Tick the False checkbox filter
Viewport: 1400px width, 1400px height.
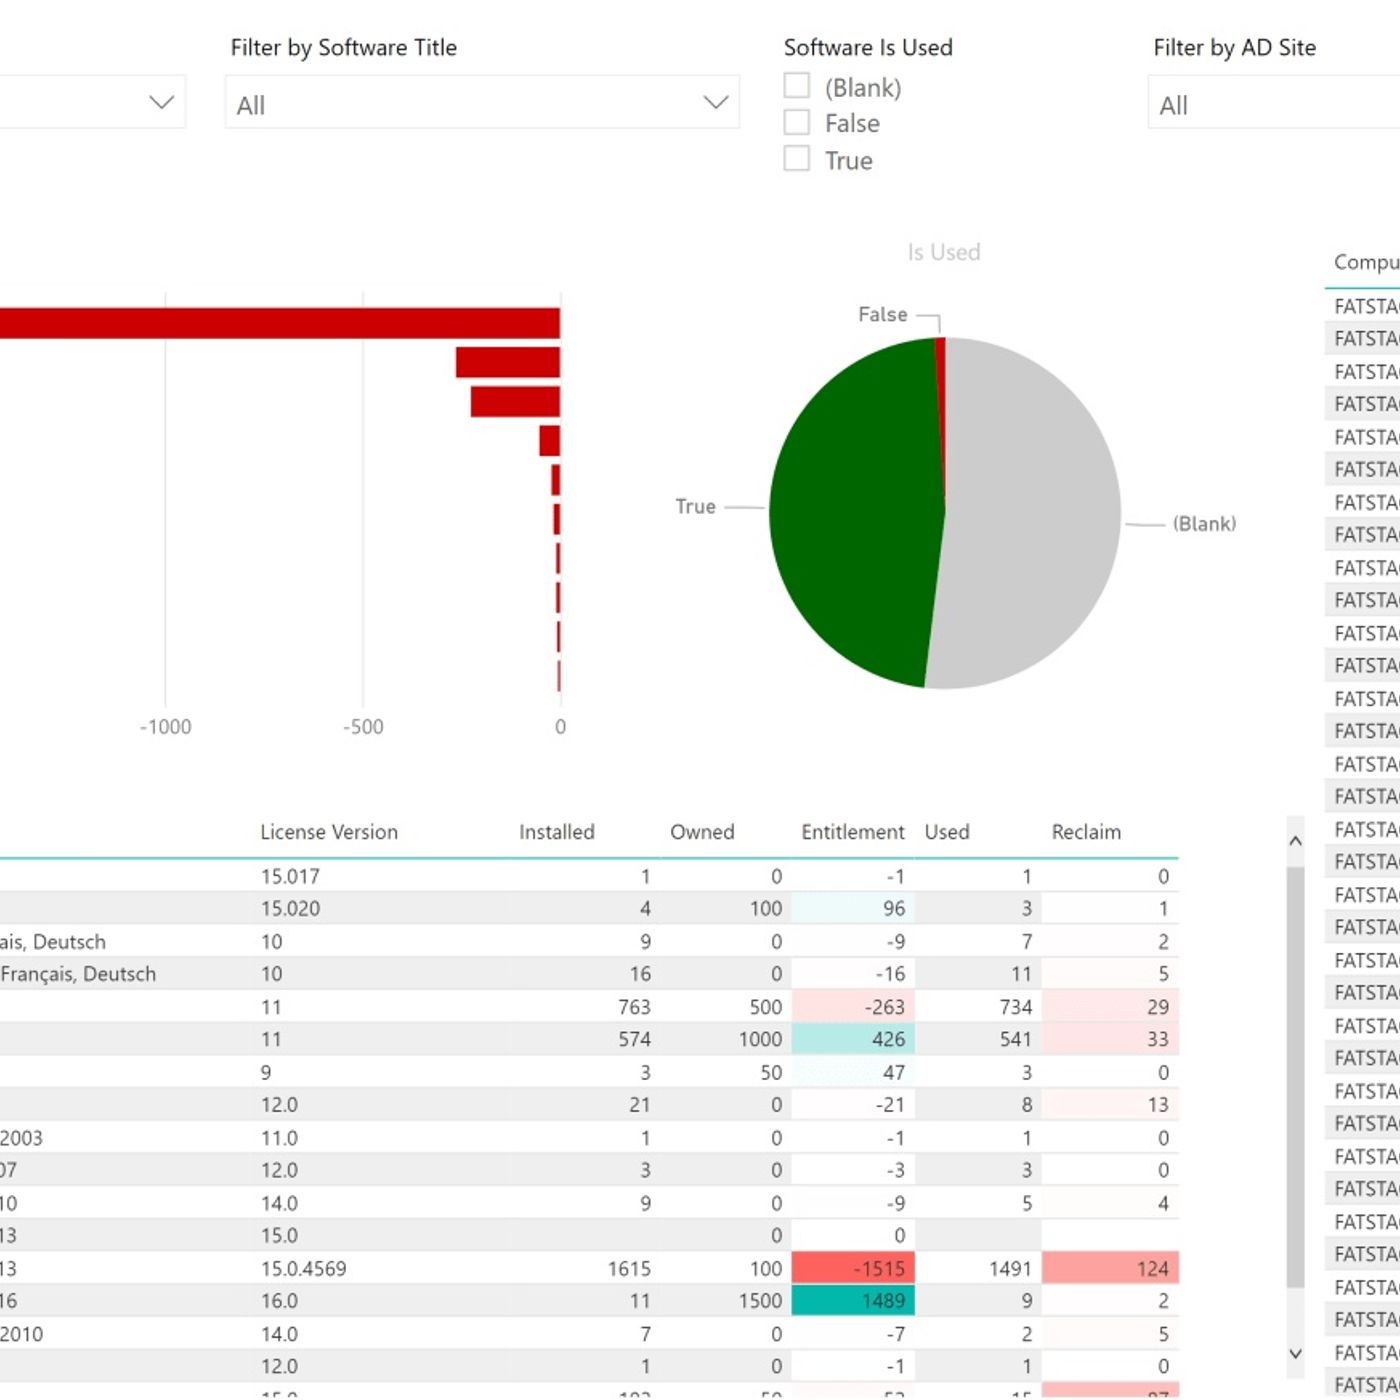click(x=797, y=122)
